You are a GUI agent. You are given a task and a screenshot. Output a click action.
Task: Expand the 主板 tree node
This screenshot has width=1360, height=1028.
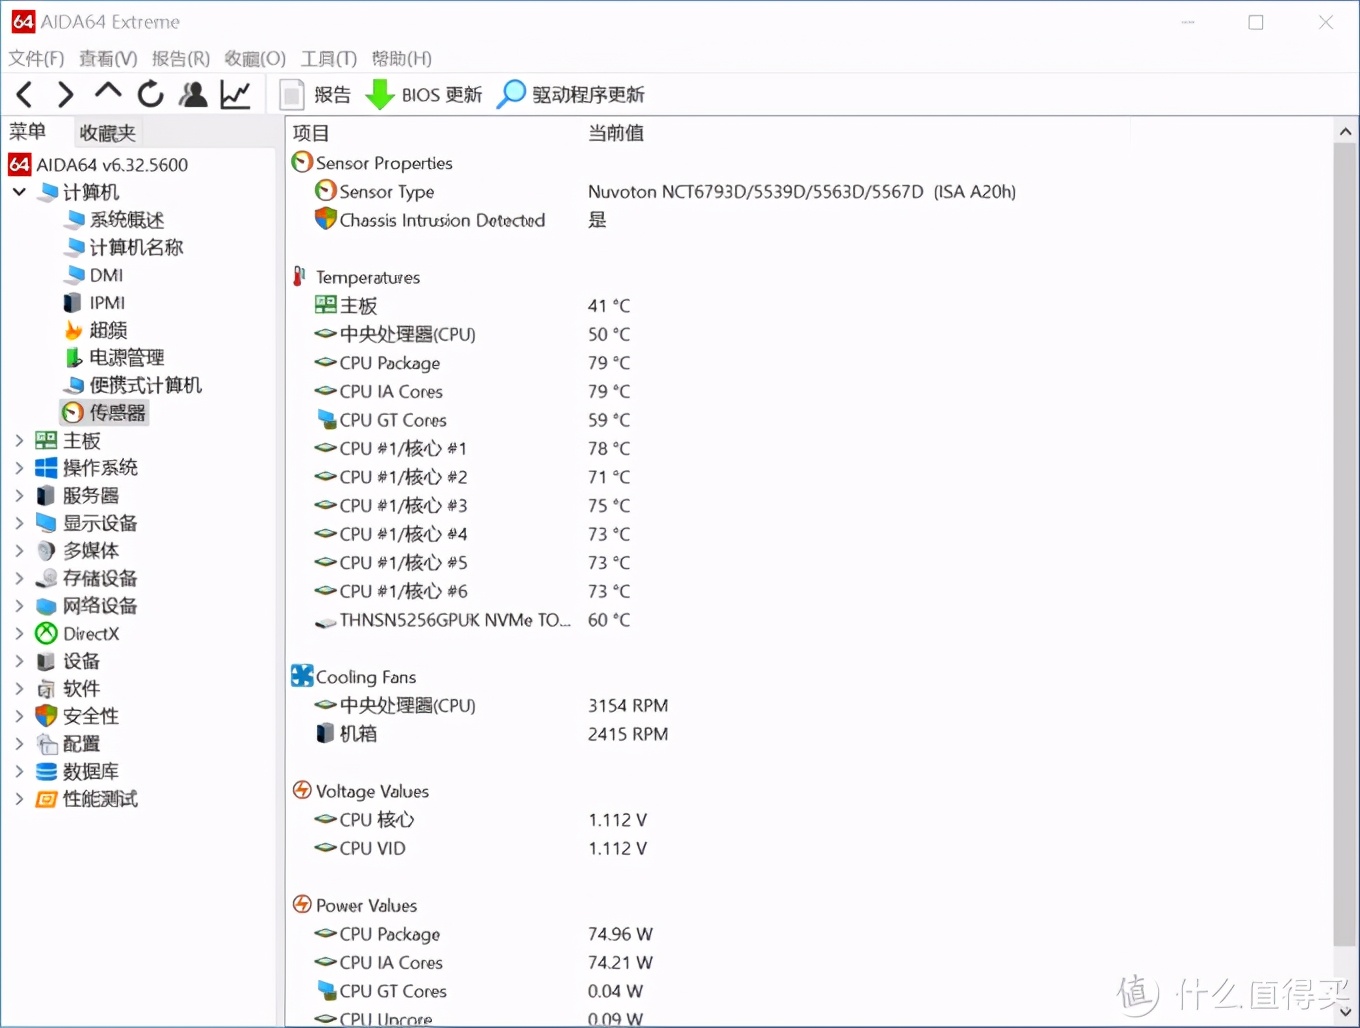[x=19, y=440]
